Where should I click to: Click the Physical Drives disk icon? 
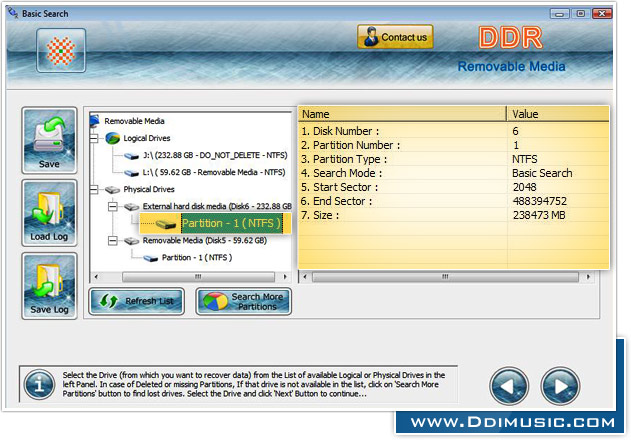click(112, 190)
